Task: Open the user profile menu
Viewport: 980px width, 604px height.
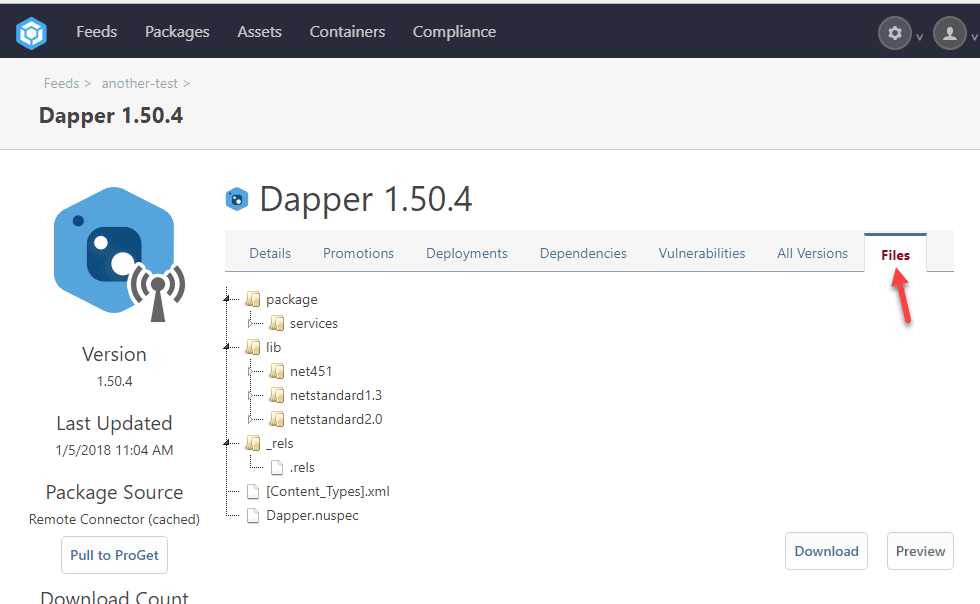Action: click(x=949, y=33)
